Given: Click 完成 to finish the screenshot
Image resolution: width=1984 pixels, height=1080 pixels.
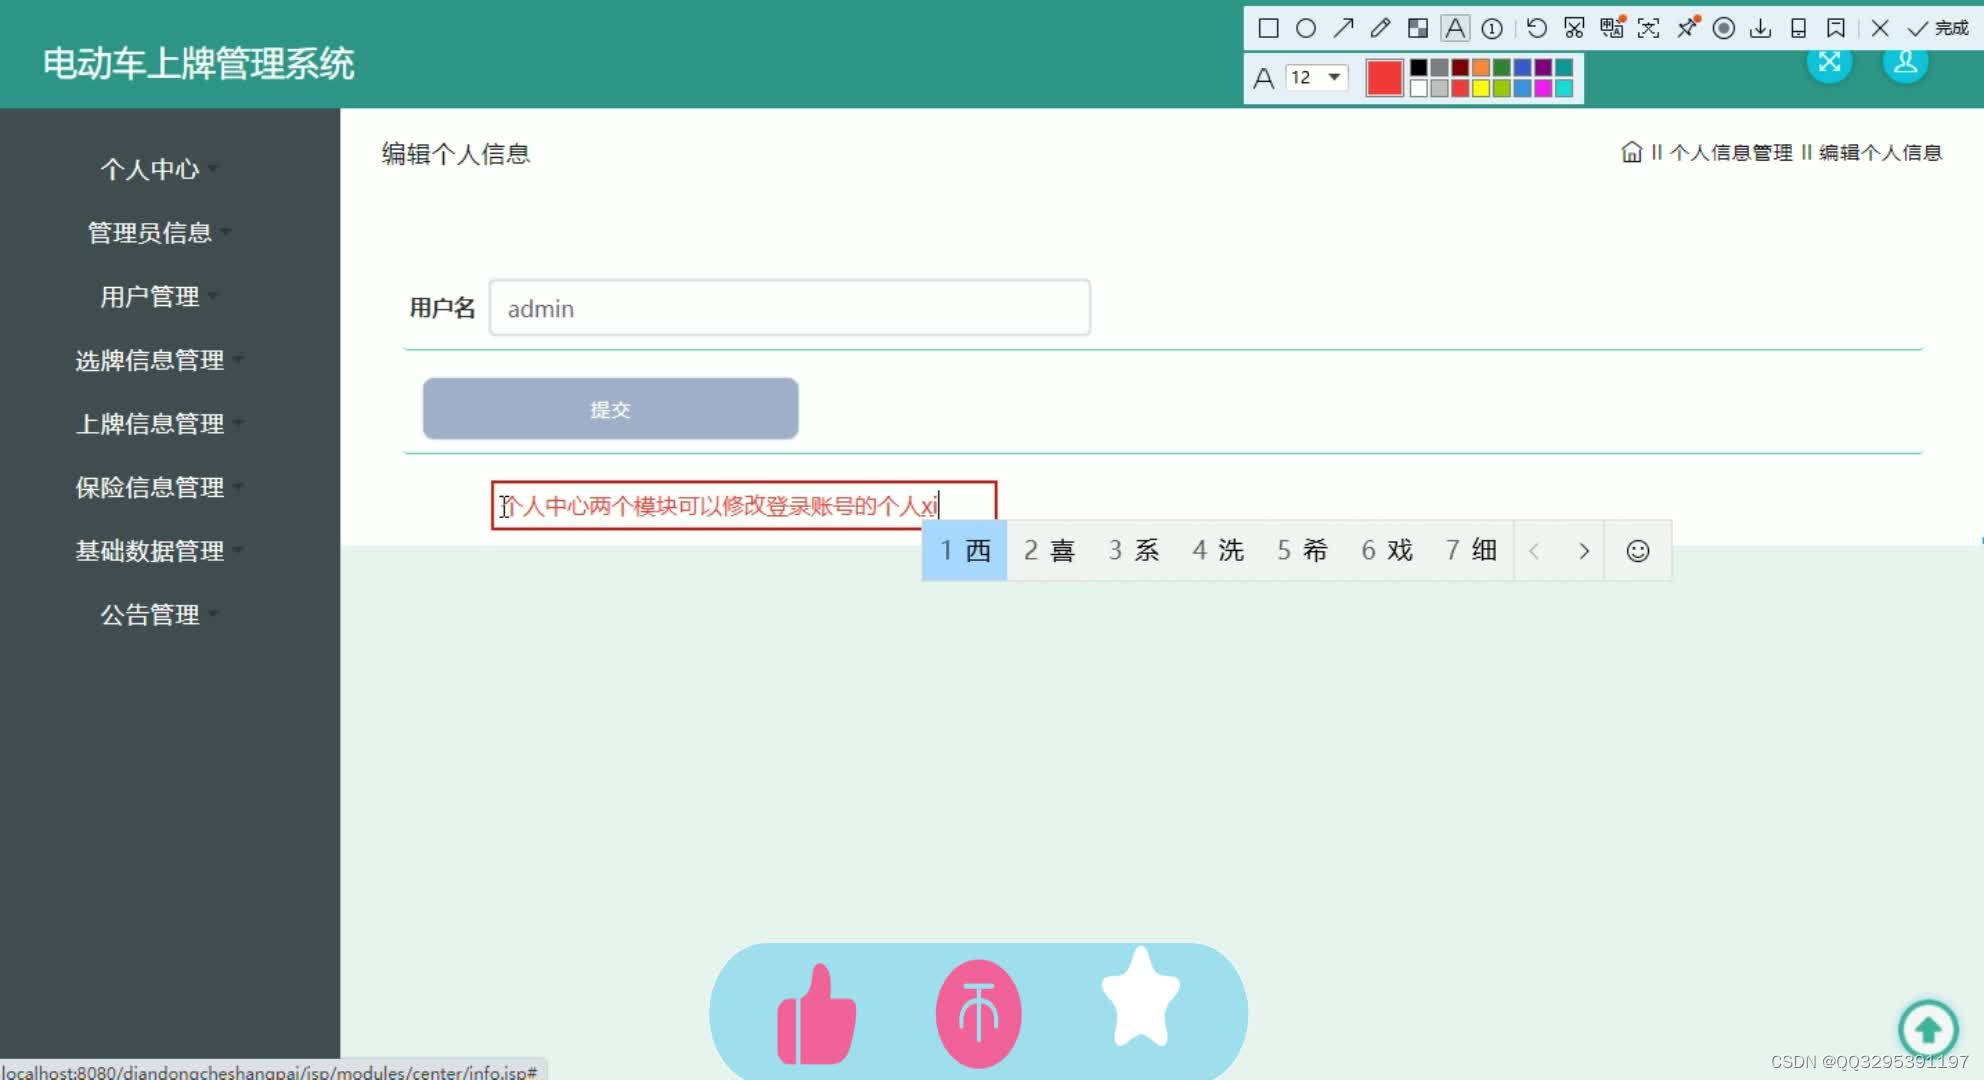Looking at the screenshot, I should point(1939,28).
